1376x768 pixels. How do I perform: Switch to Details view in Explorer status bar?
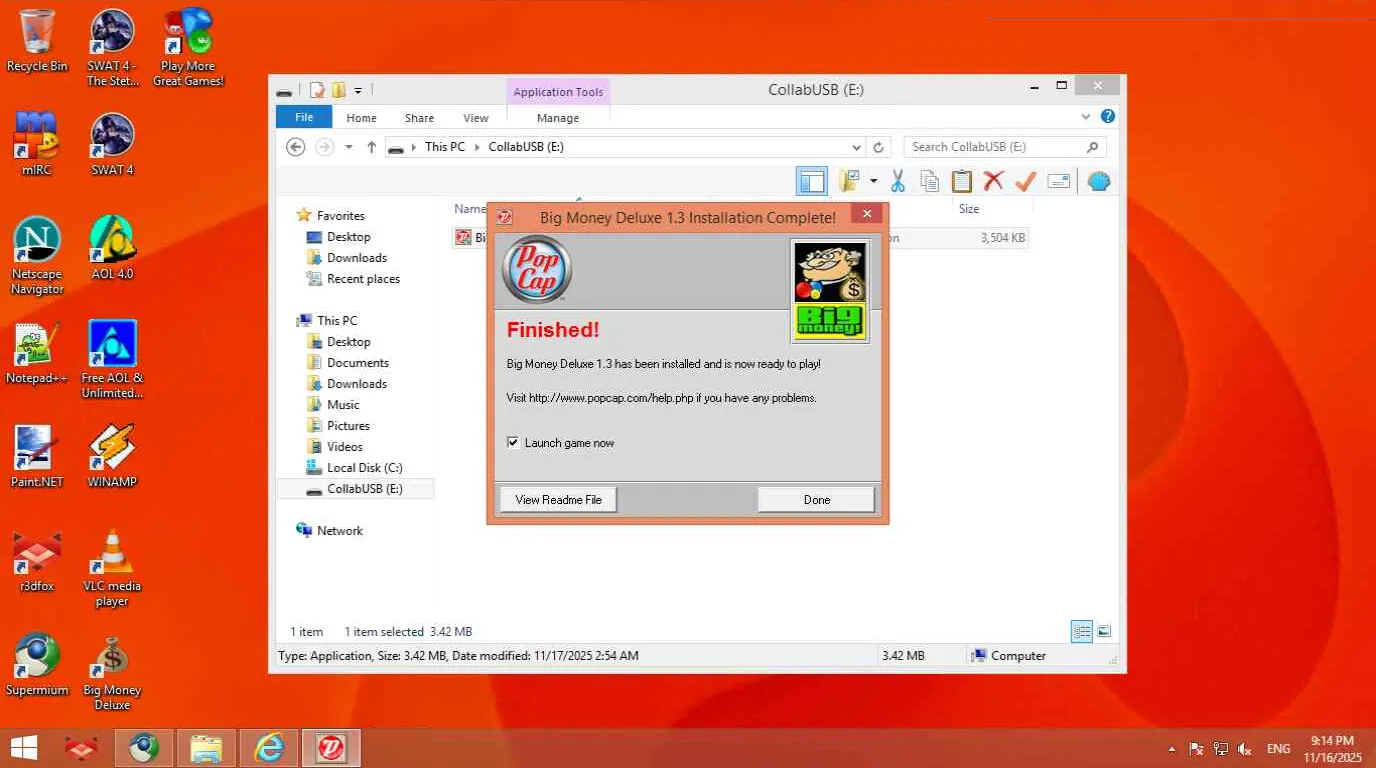1082,631
